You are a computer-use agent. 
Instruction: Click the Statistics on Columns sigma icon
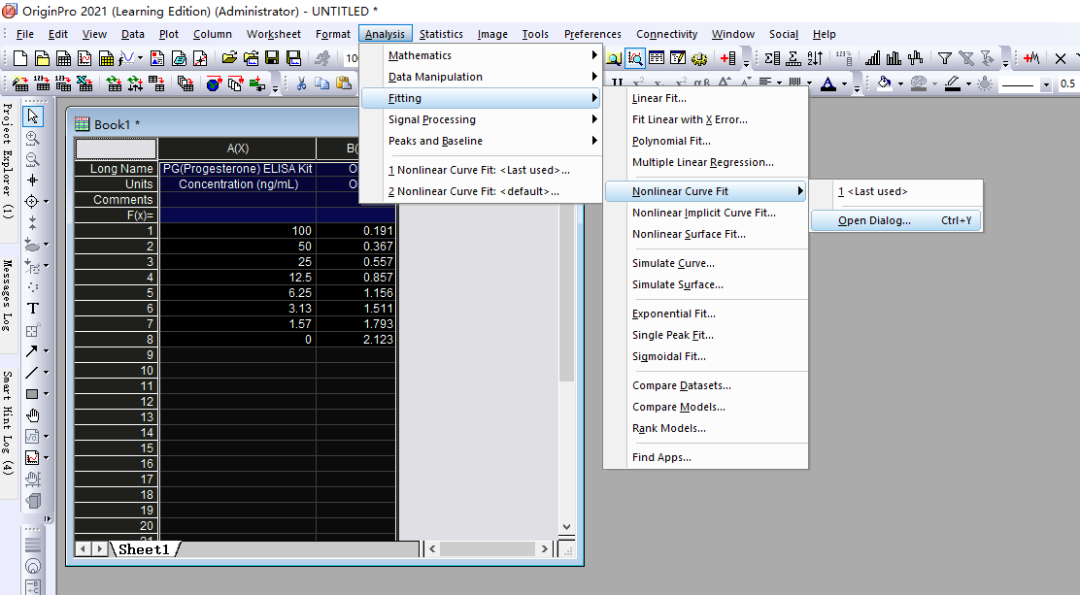click(772, 59)
